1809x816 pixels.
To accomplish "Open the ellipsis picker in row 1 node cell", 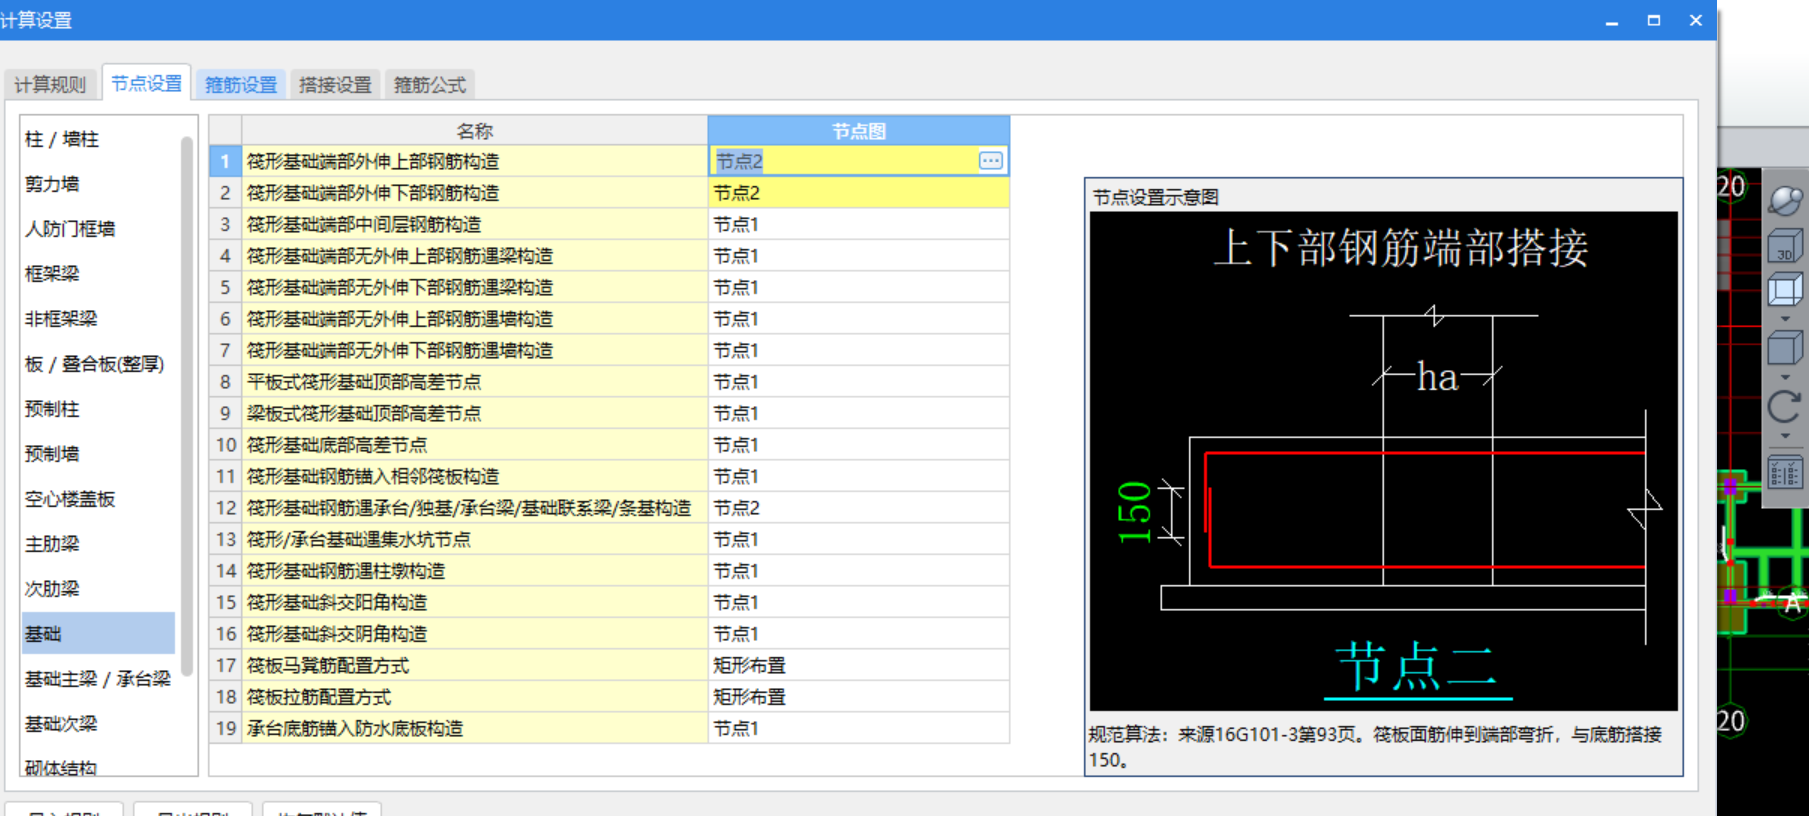I will point(990,161).
